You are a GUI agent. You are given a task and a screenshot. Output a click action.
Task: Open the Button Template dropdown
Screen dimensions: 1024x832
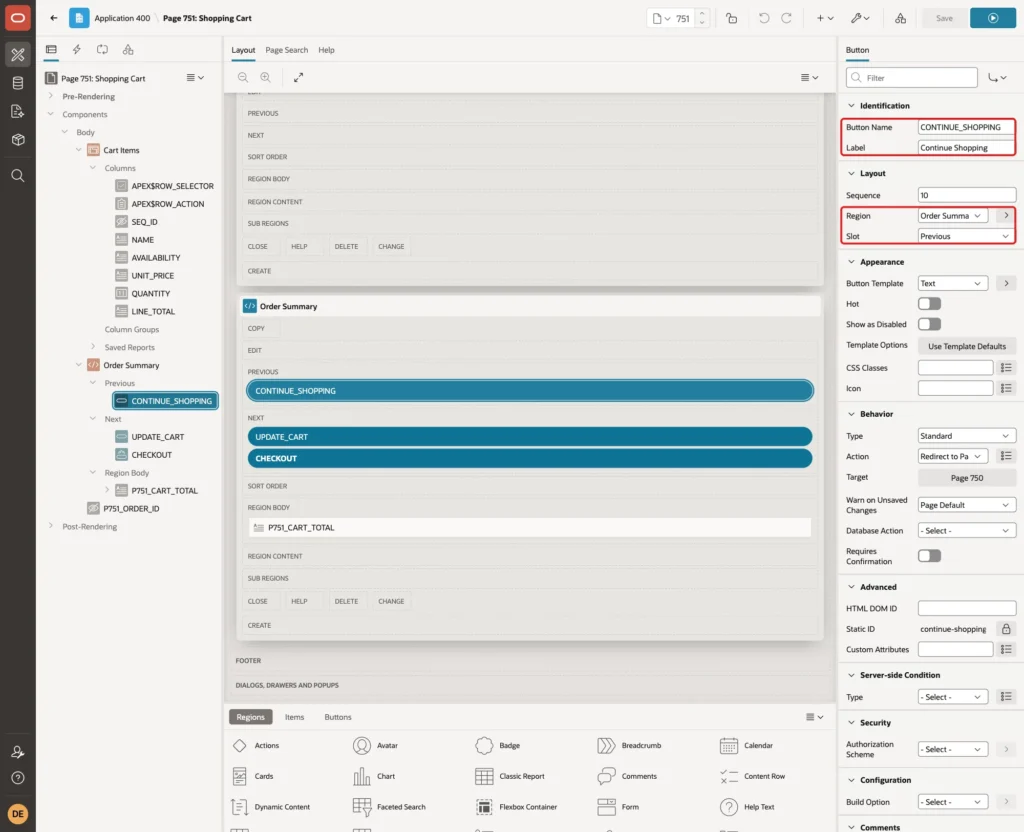pos(952,283)
